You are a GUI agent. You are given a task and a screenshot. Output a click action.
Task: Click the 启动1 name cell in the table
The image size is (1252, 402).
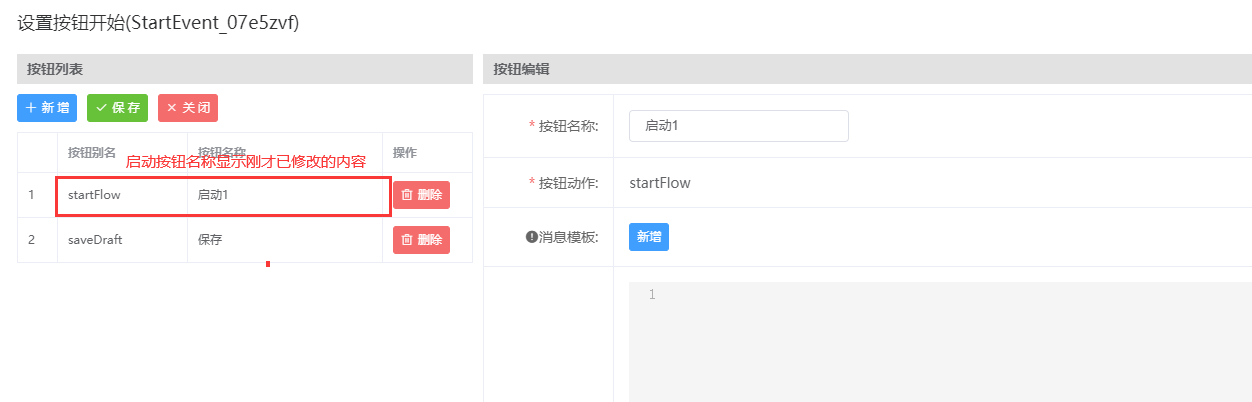pyautogui.click(x=213, y=195)
